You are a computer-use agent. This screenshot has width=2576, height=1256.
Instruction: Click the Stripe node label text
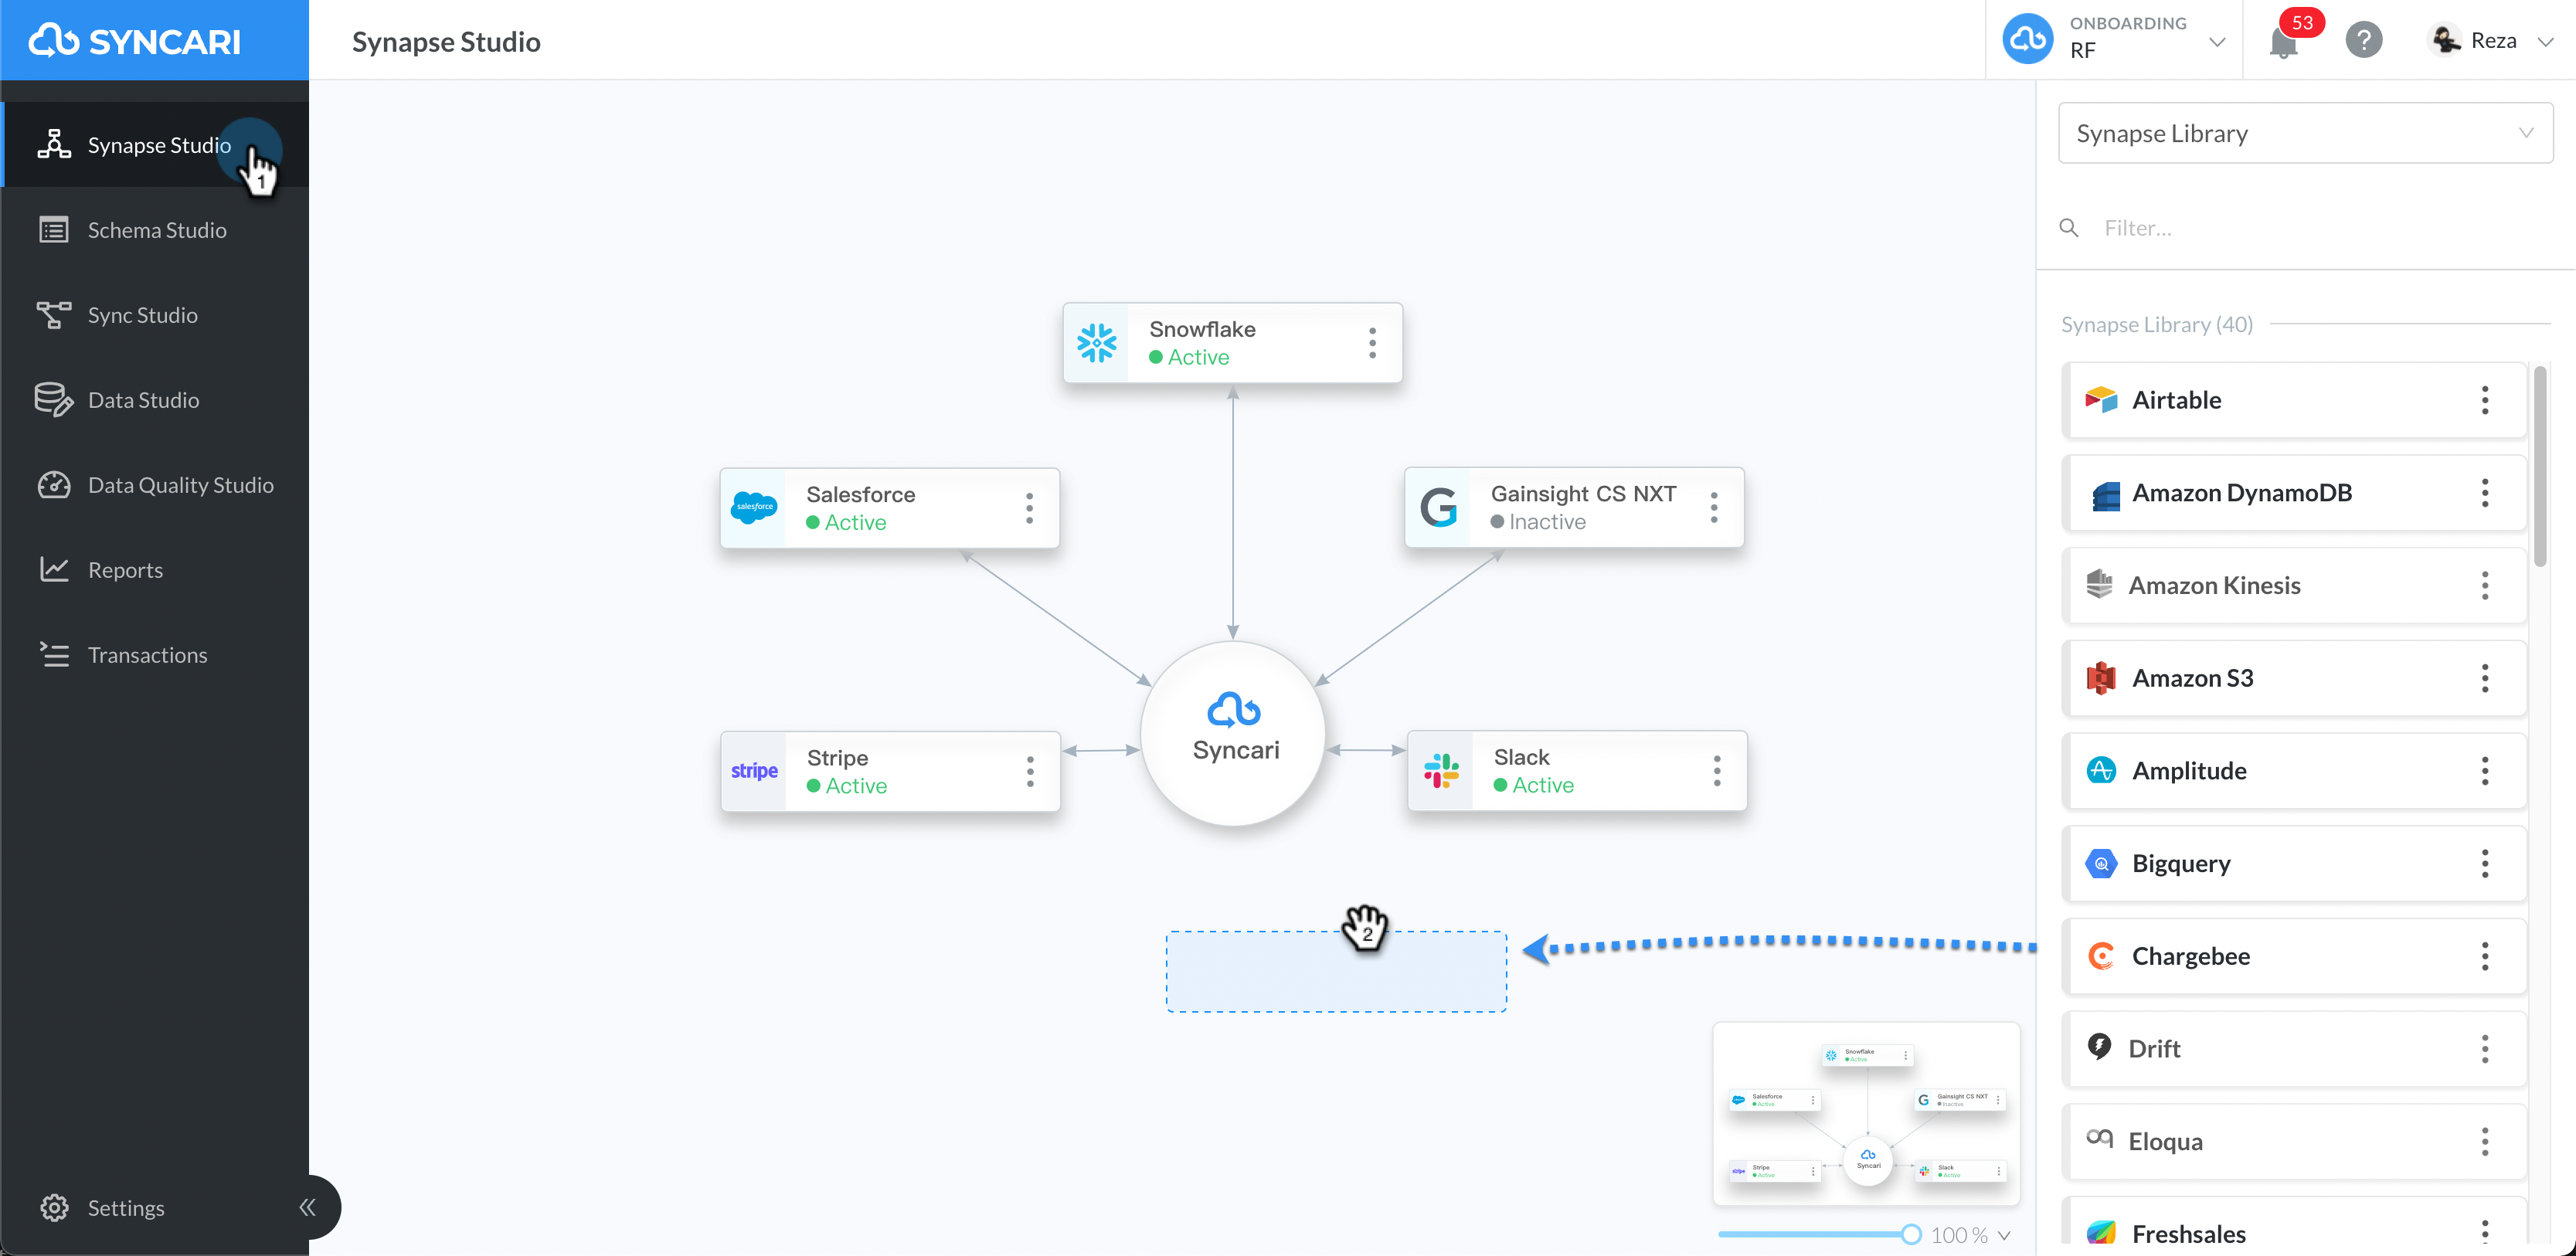point(837,758)
